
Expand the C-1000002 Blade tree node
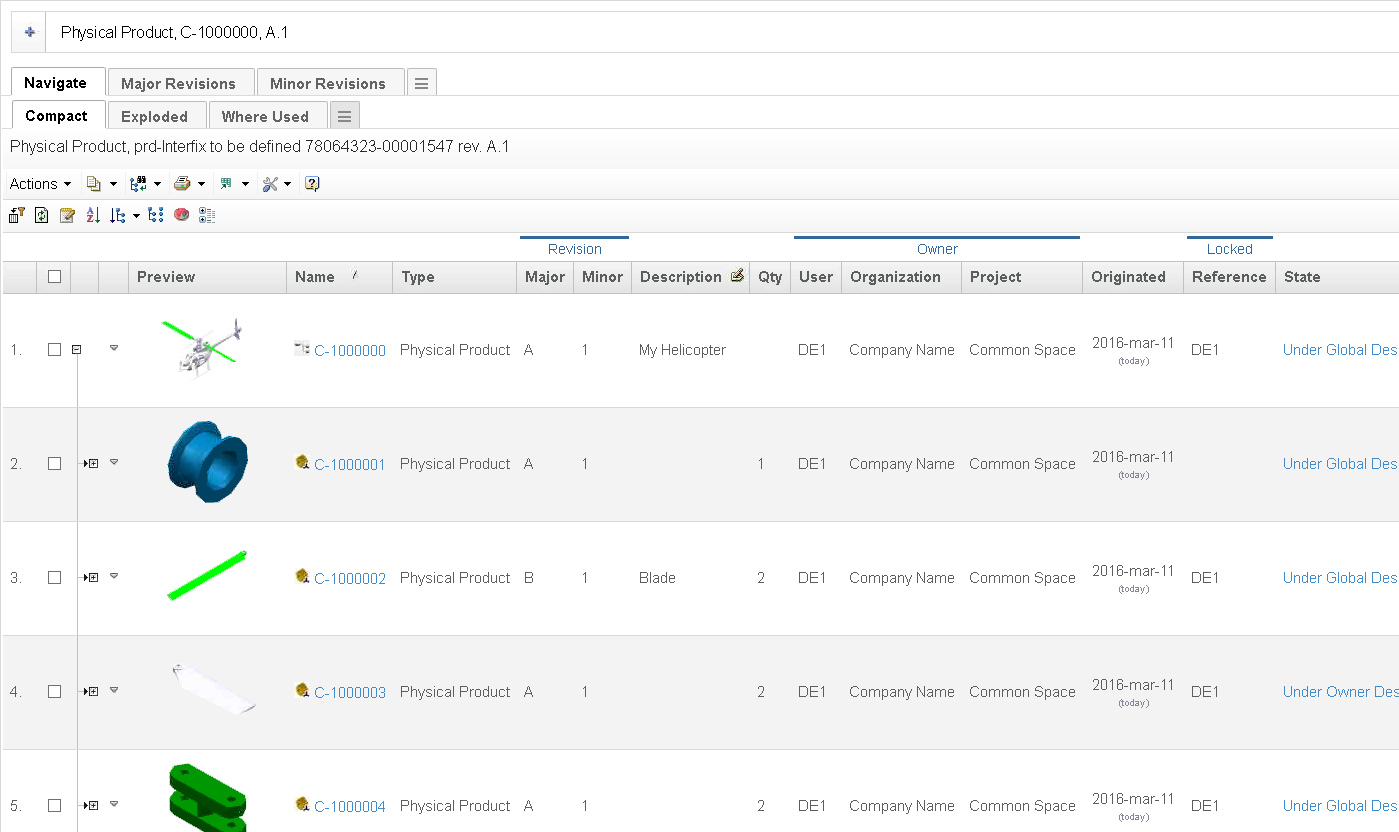(x=92, y=578)
